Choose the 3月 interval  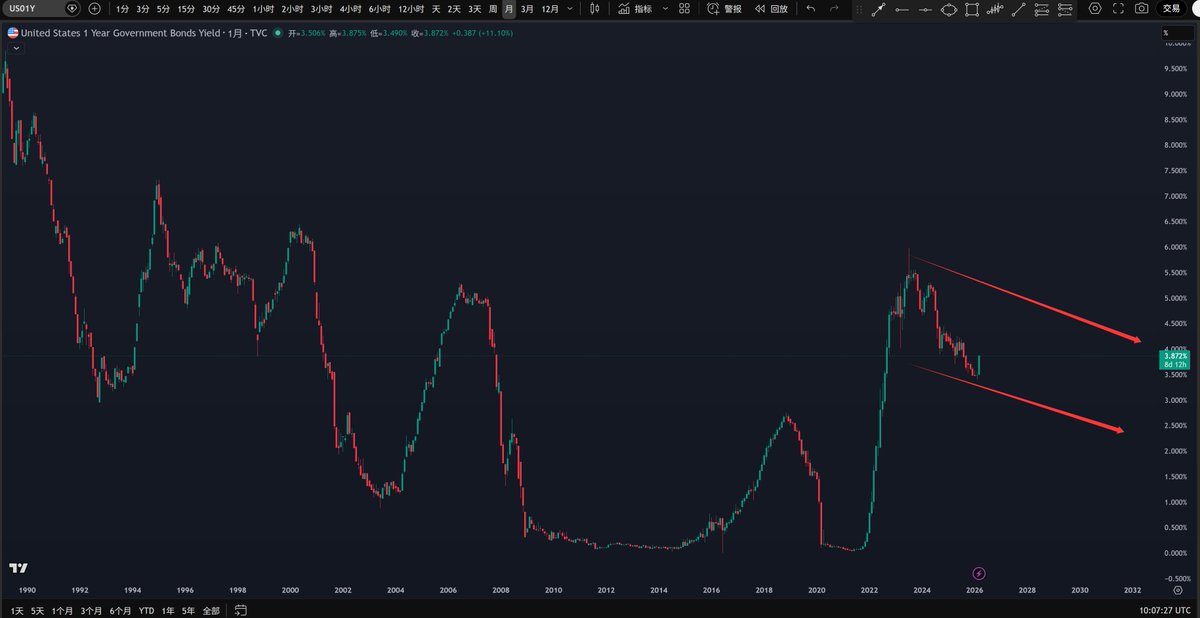(x=527, y=8)
